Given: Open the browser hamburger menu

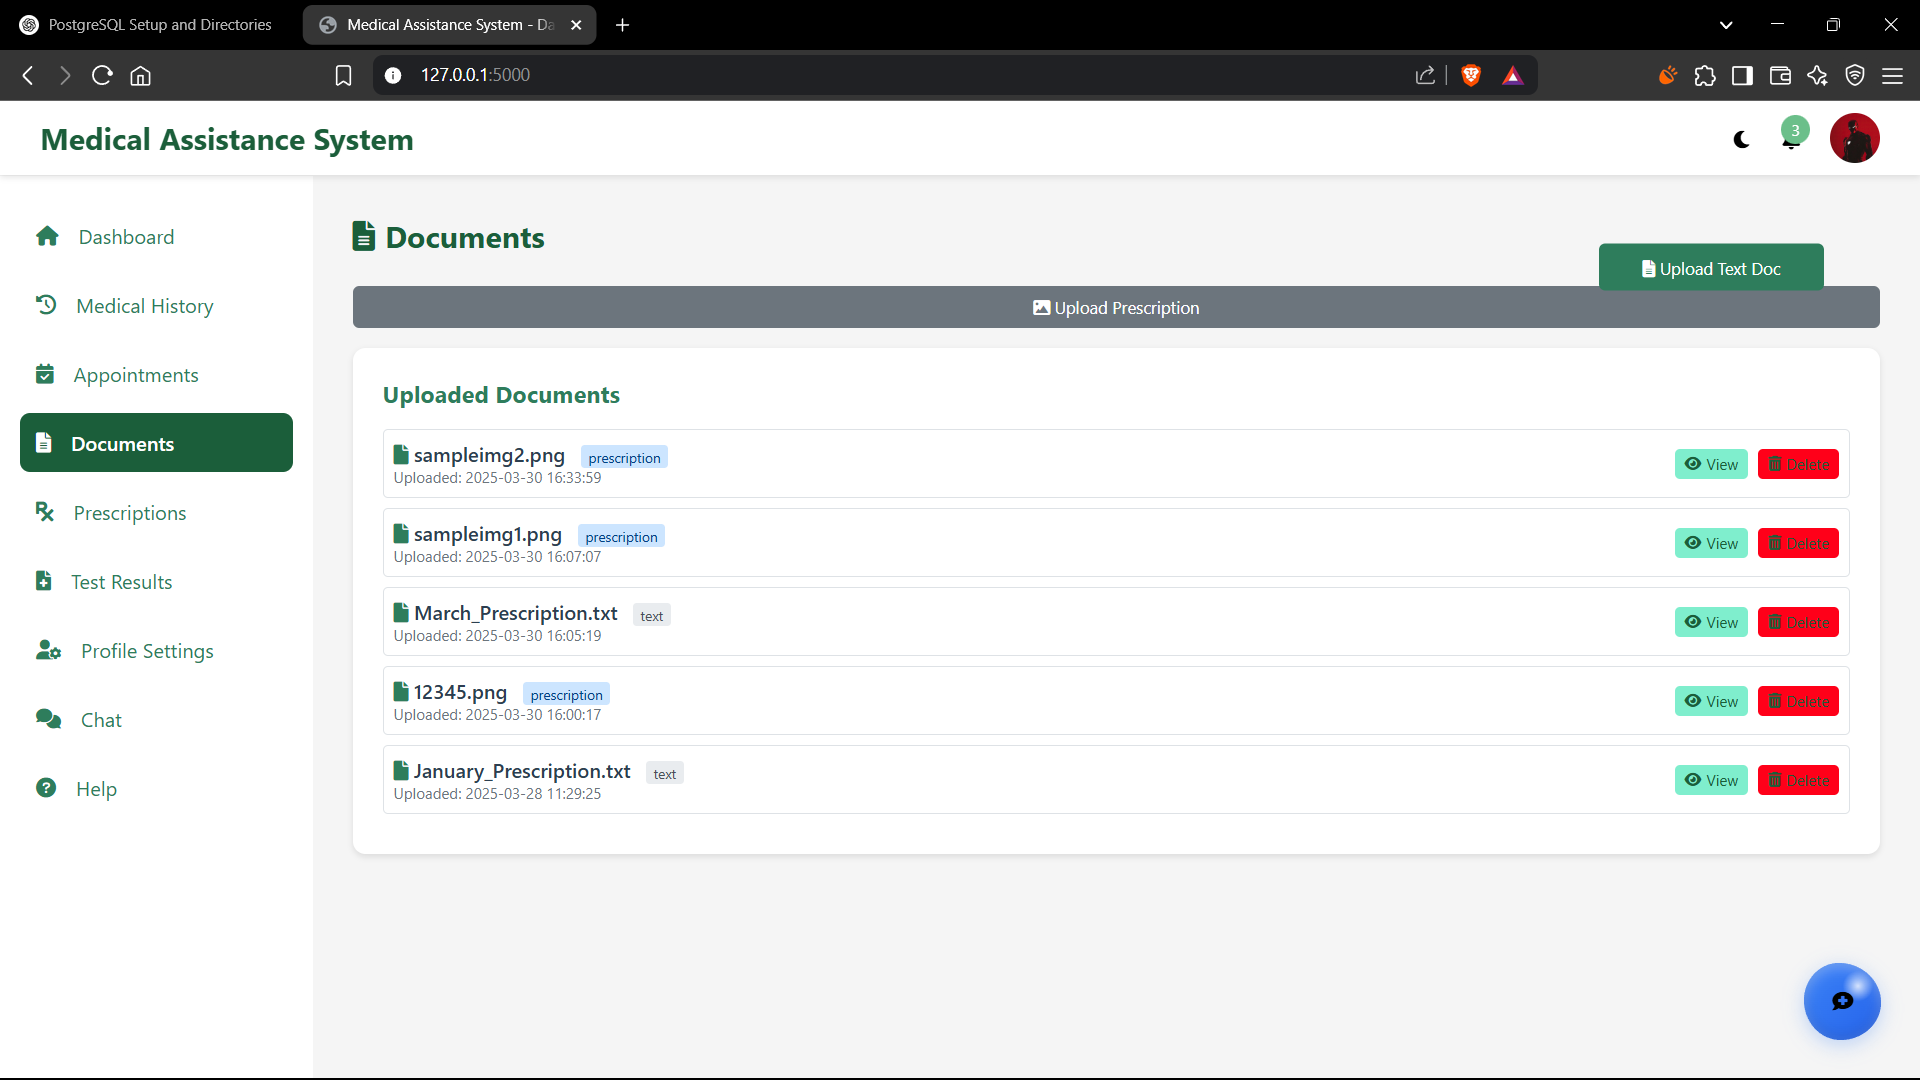Looking at the screenshot, I should coord(1892,75).
